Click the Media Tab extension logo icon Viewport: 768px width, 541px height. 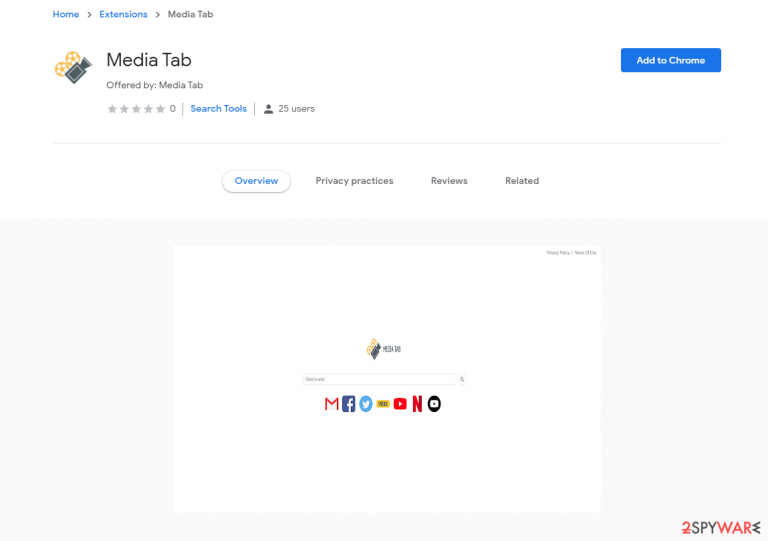tap(73, 68)
